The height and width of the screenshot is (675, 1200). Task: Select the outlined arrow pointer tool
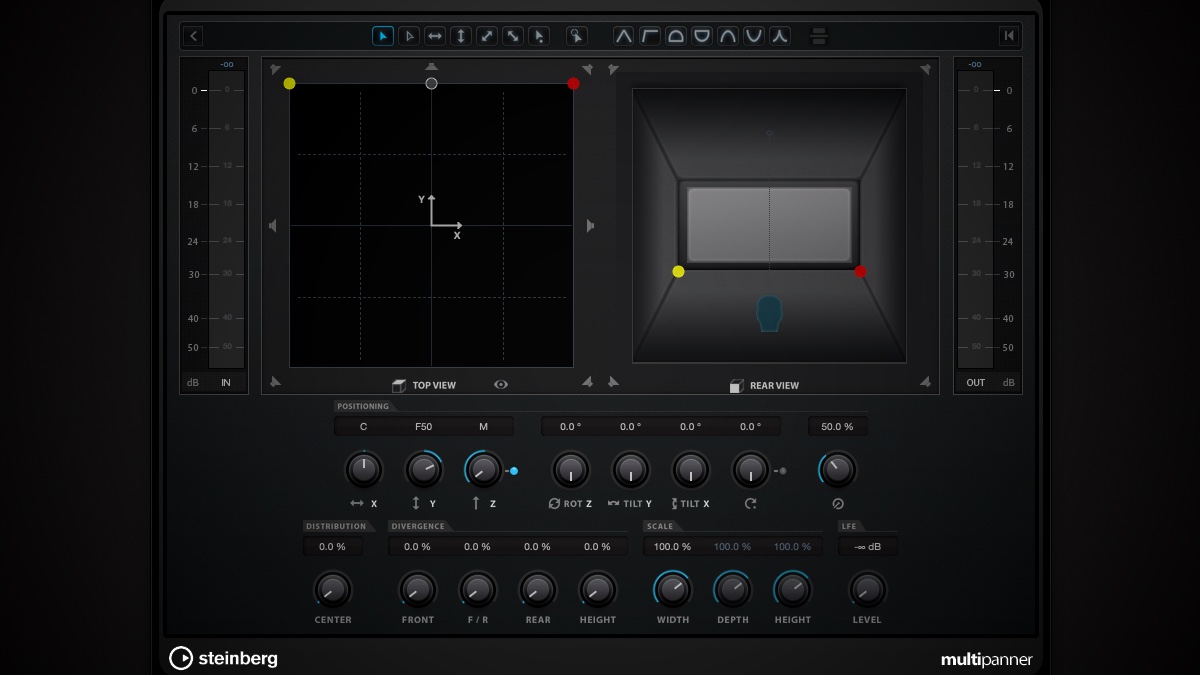pyautogui.click(x=409, y=36)
